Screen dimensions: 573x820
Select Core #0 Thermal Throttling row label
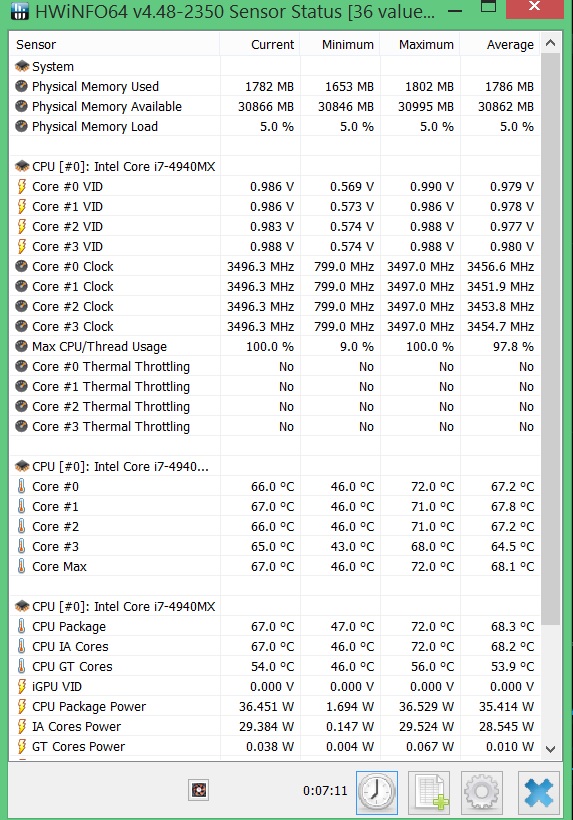tap(111, 367)
